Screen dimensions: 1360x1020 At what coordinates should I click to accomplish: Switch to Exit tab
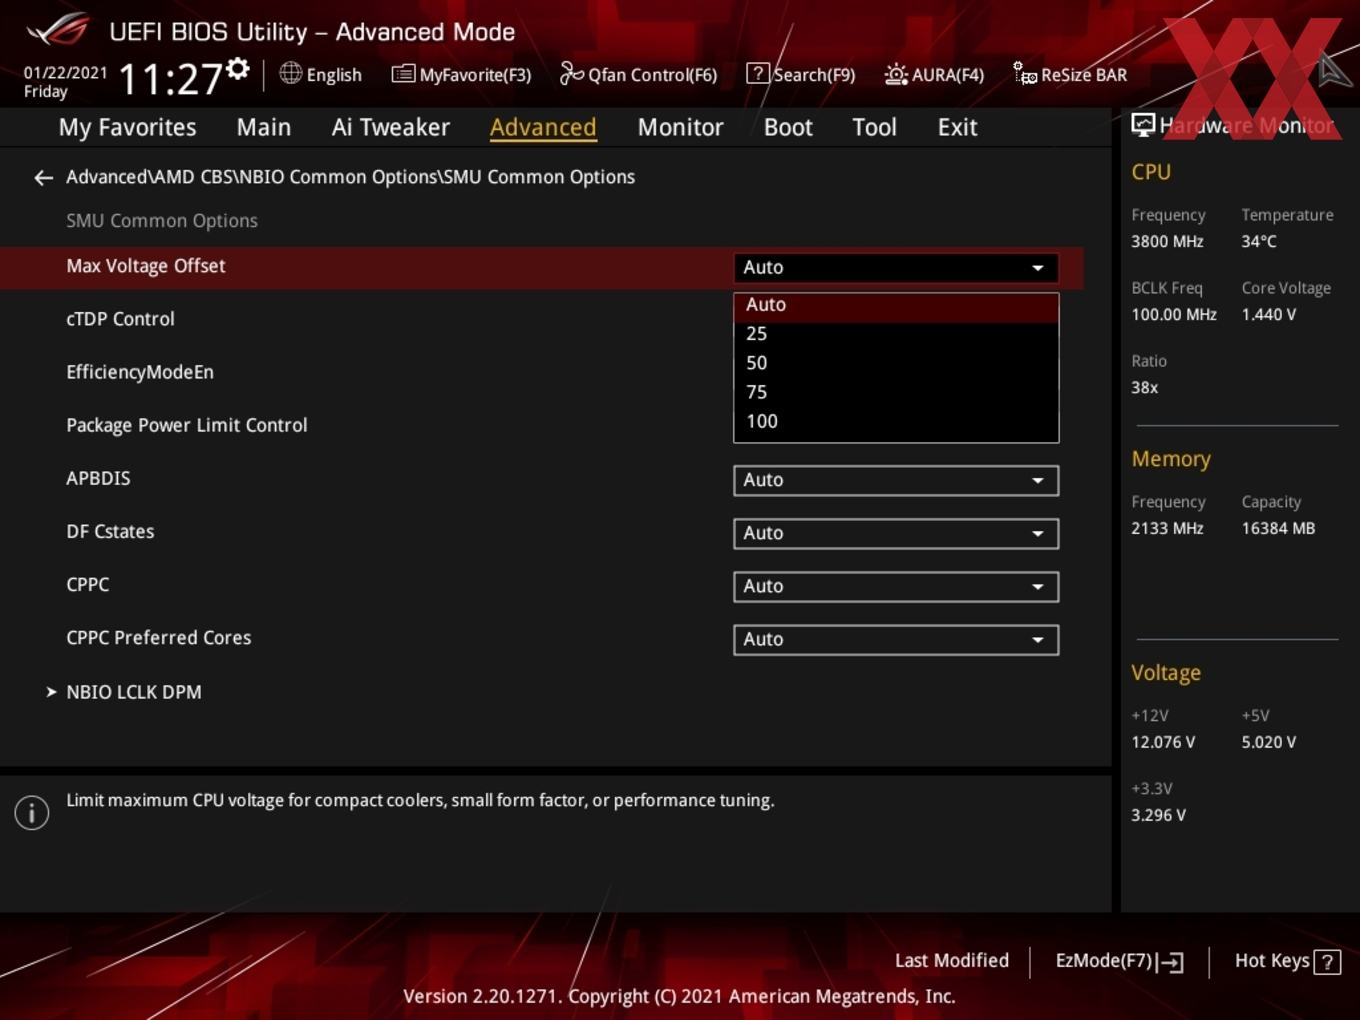pos(957,128)
